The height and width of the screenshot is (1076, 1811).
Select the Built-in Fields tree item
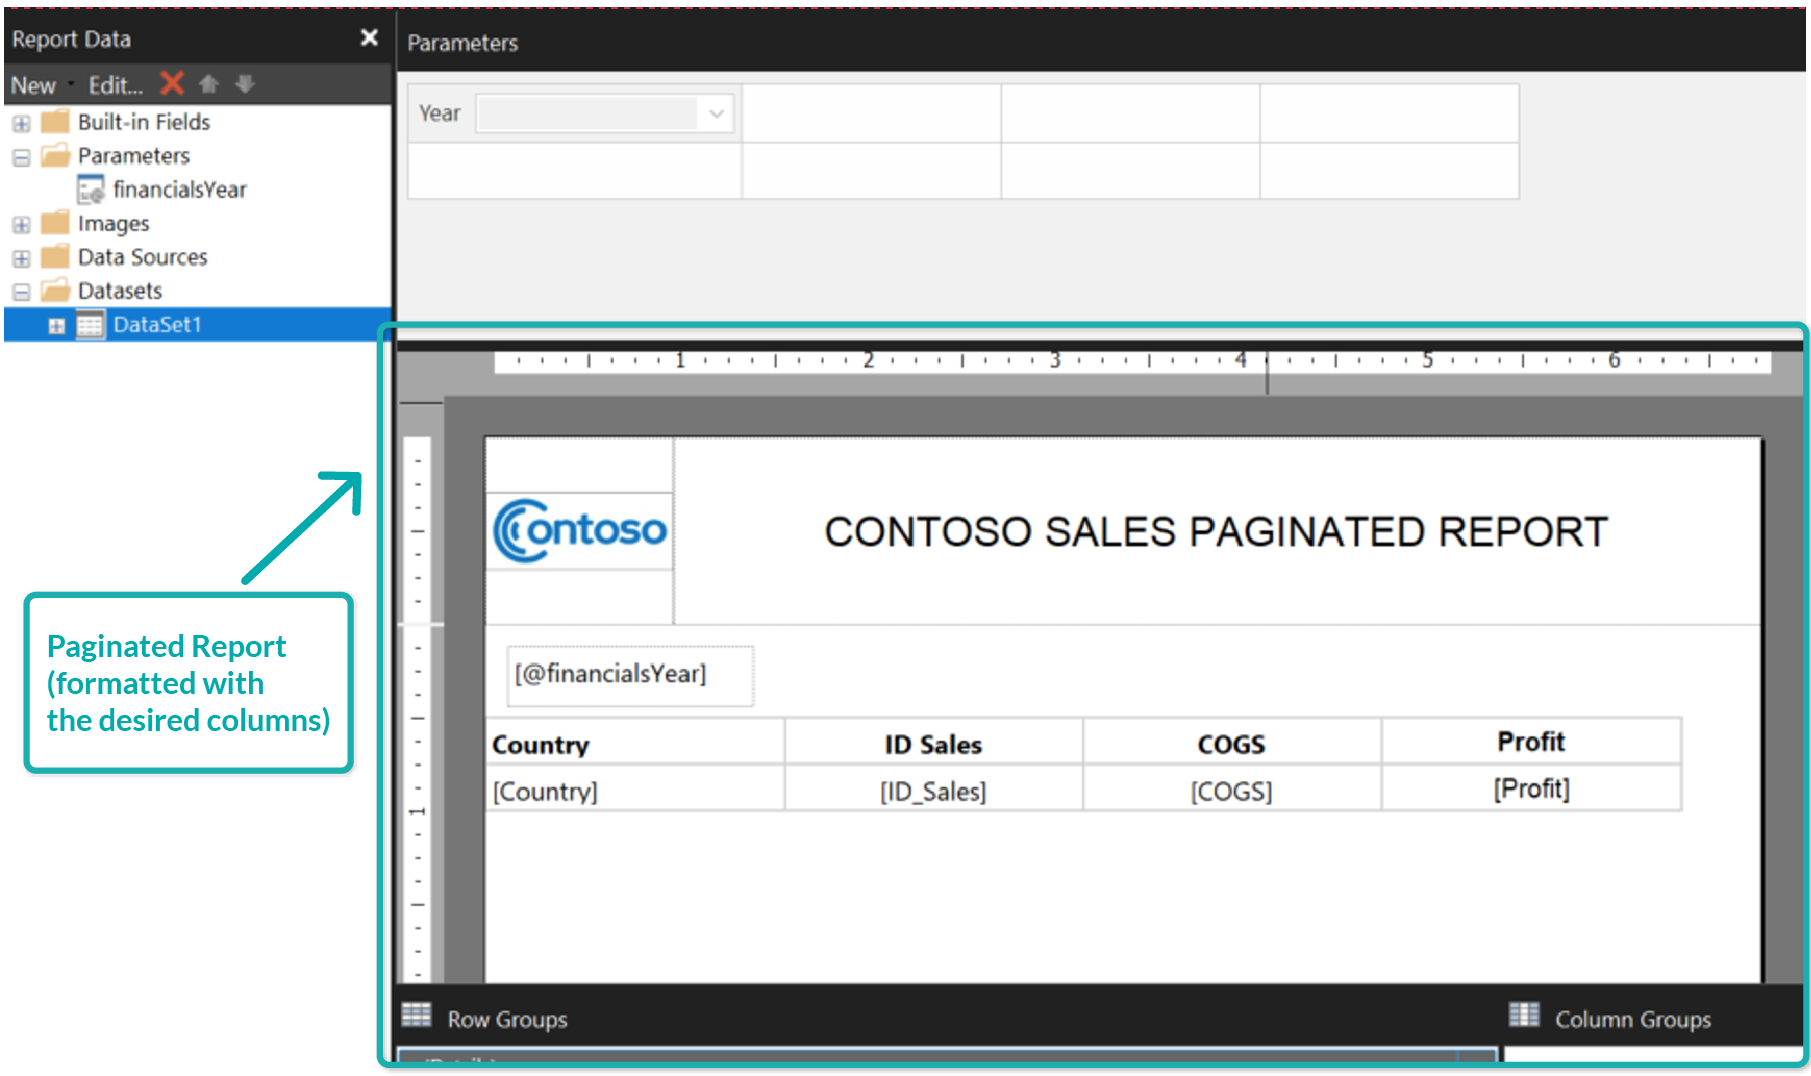[x=144, y=122]
